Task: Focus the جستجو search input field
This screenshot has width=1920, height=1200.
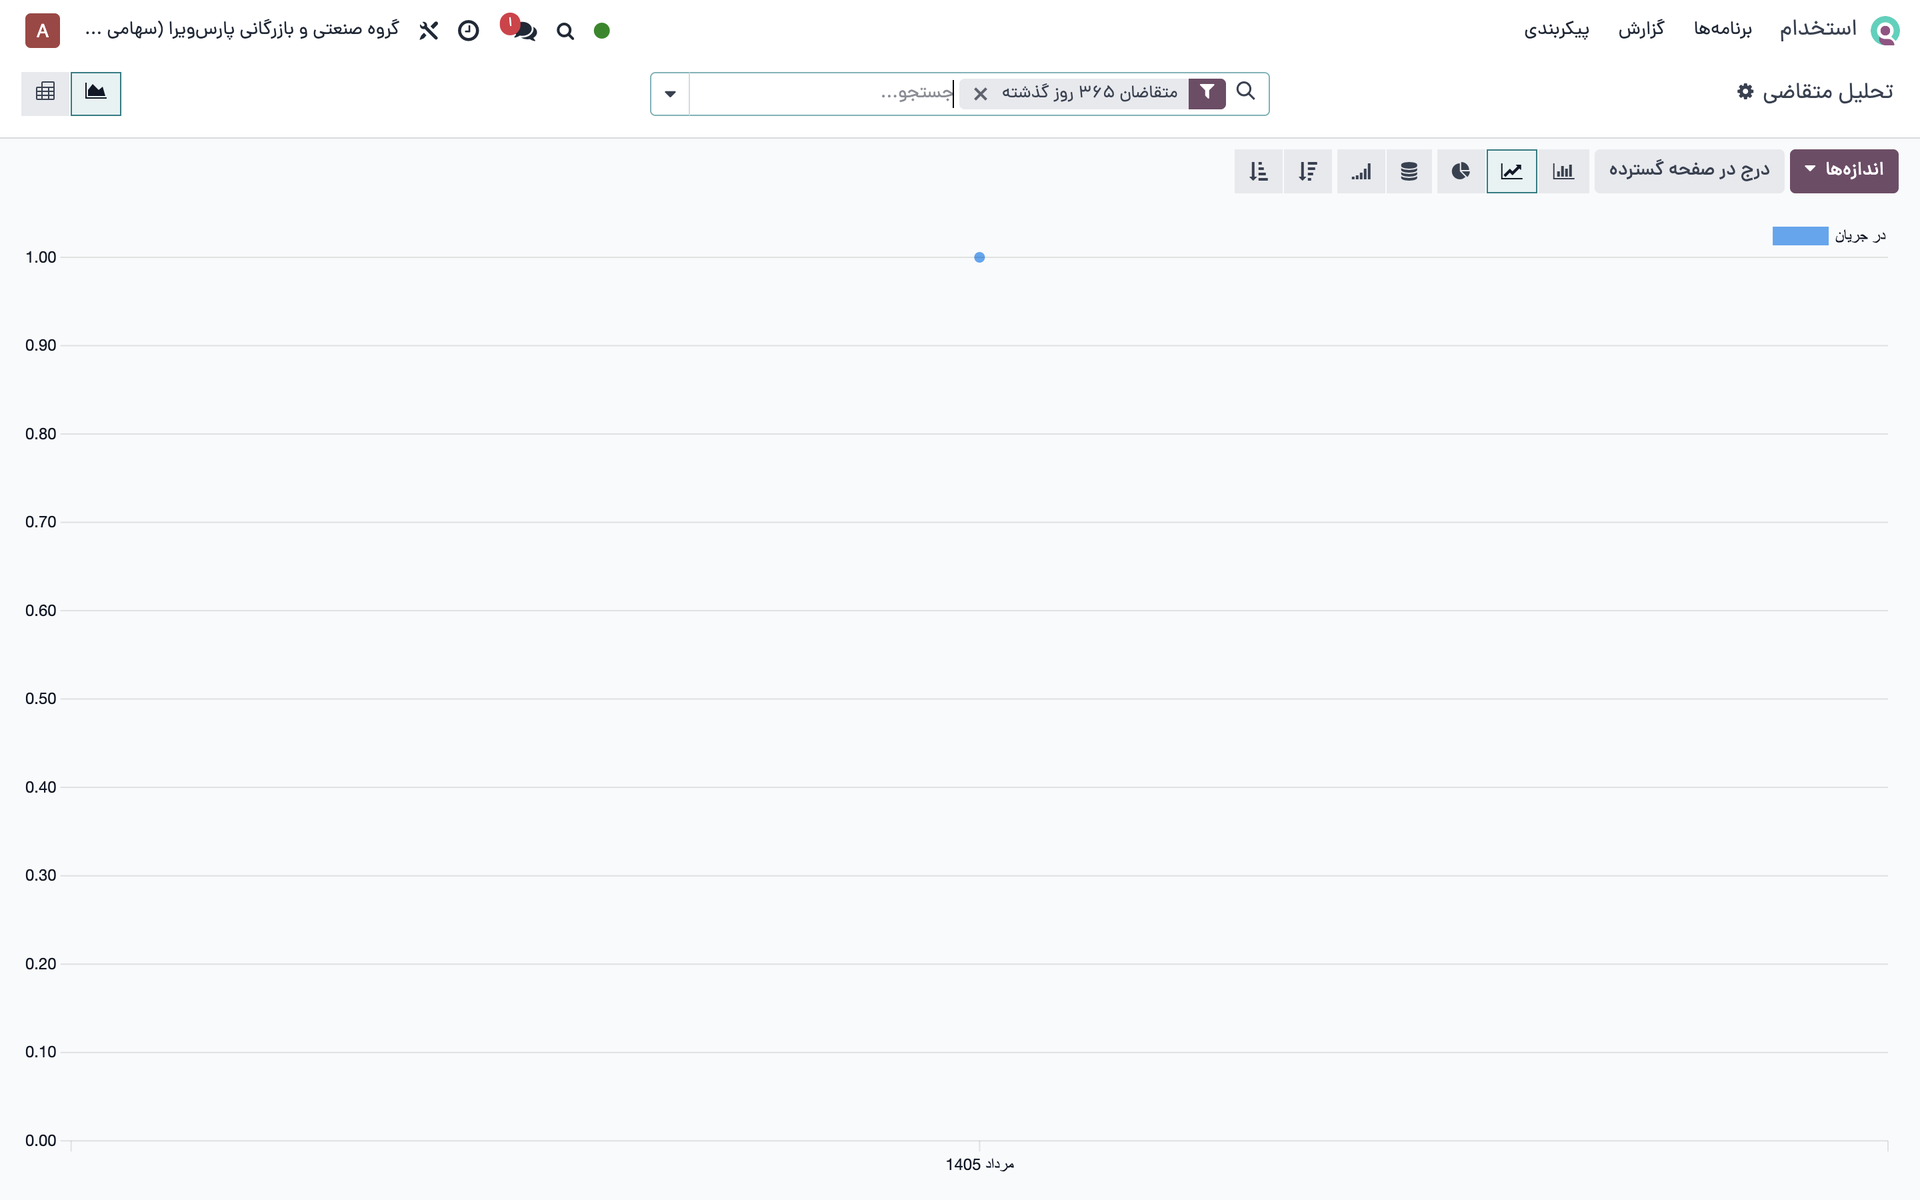Action: (822, 93)
